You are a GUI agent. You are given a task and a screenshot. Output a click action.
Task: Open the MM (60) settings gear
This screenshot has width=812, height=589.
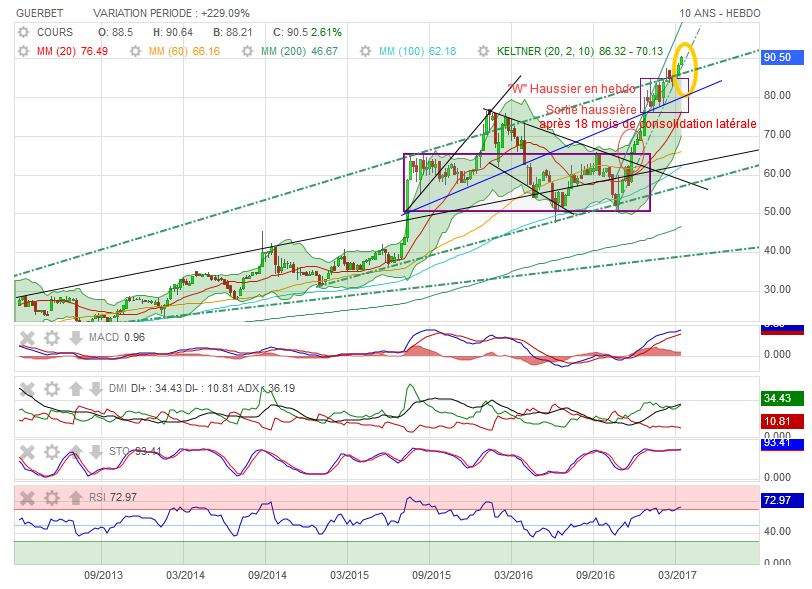(x=135, y=51)
